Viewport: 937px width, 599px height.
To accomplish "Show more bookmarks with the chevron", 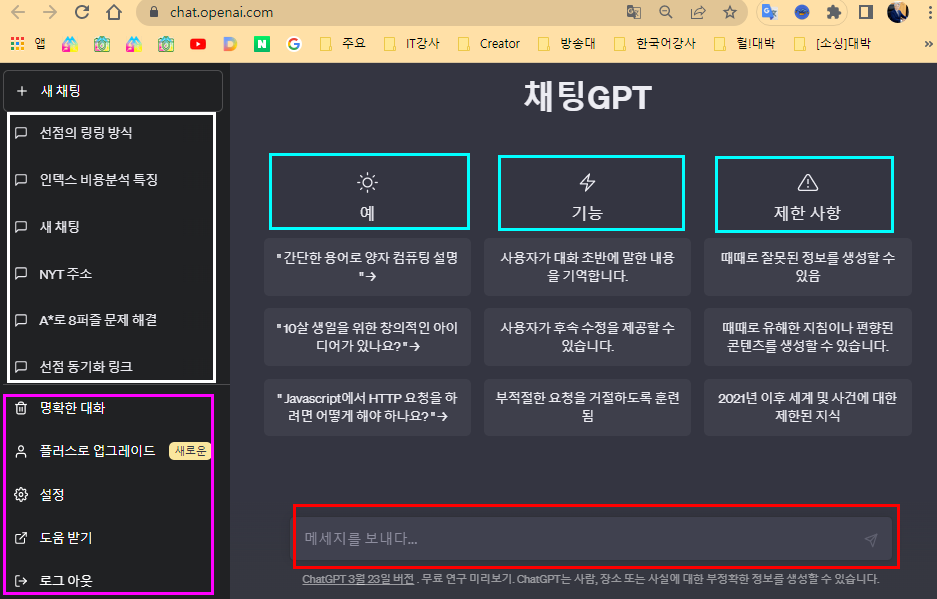I will click(928, 44).
